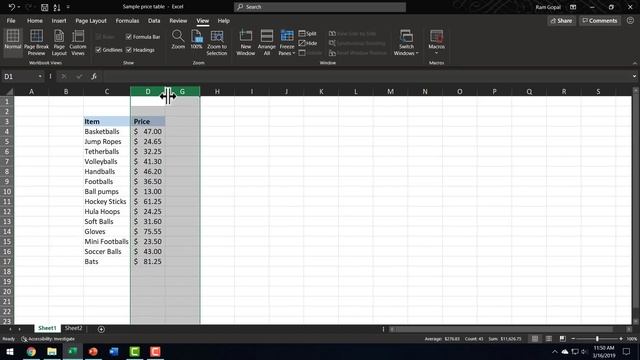640x360 pixels.
Task: Toggle the Headings checkbox
Action: 129,50
